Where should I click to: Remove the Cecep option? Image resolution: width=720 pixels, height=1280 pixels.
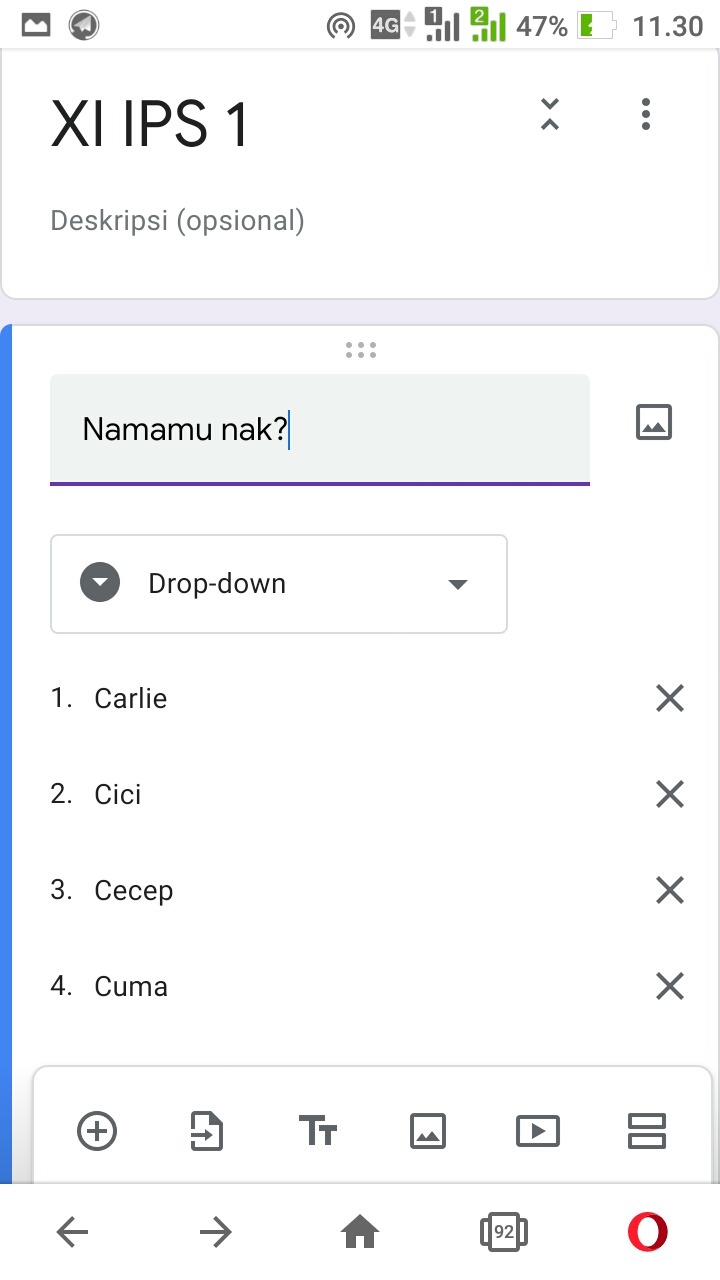click(669, 890)
